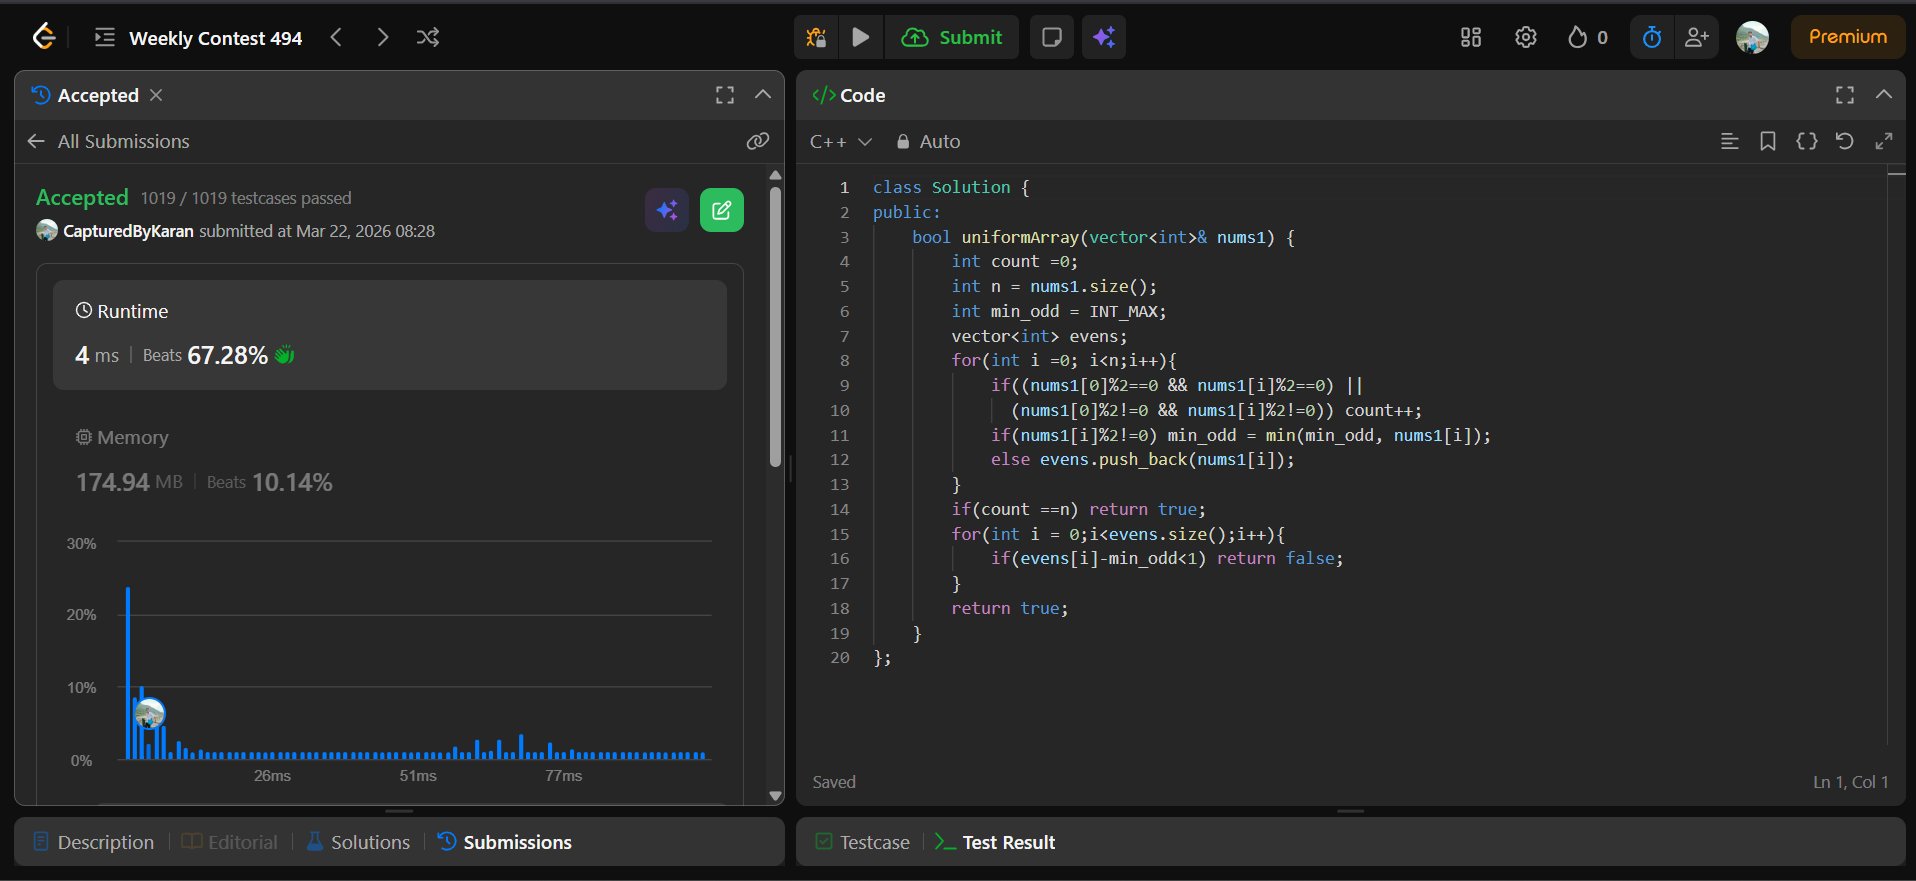Open the Solutions tab

(358, 842)
